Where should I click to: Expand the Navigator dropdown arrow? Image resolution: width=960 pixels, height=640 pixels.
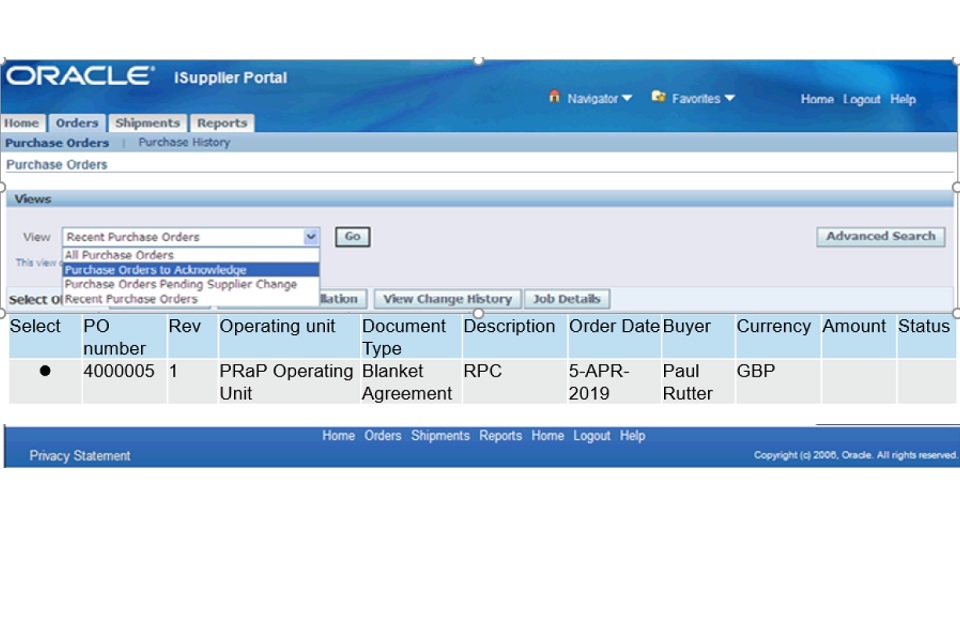(627, 98)
